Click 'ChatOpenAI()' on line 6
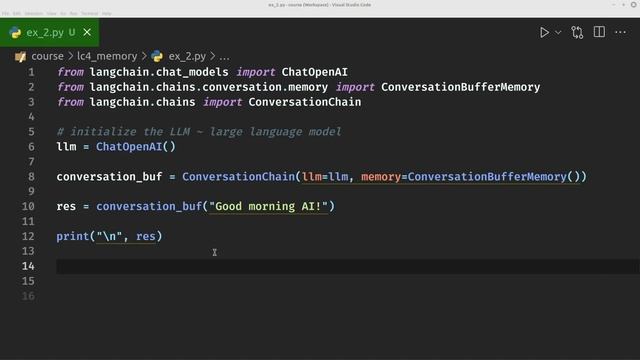The width and height of the screenshot is (640, 360). [136, 147]
